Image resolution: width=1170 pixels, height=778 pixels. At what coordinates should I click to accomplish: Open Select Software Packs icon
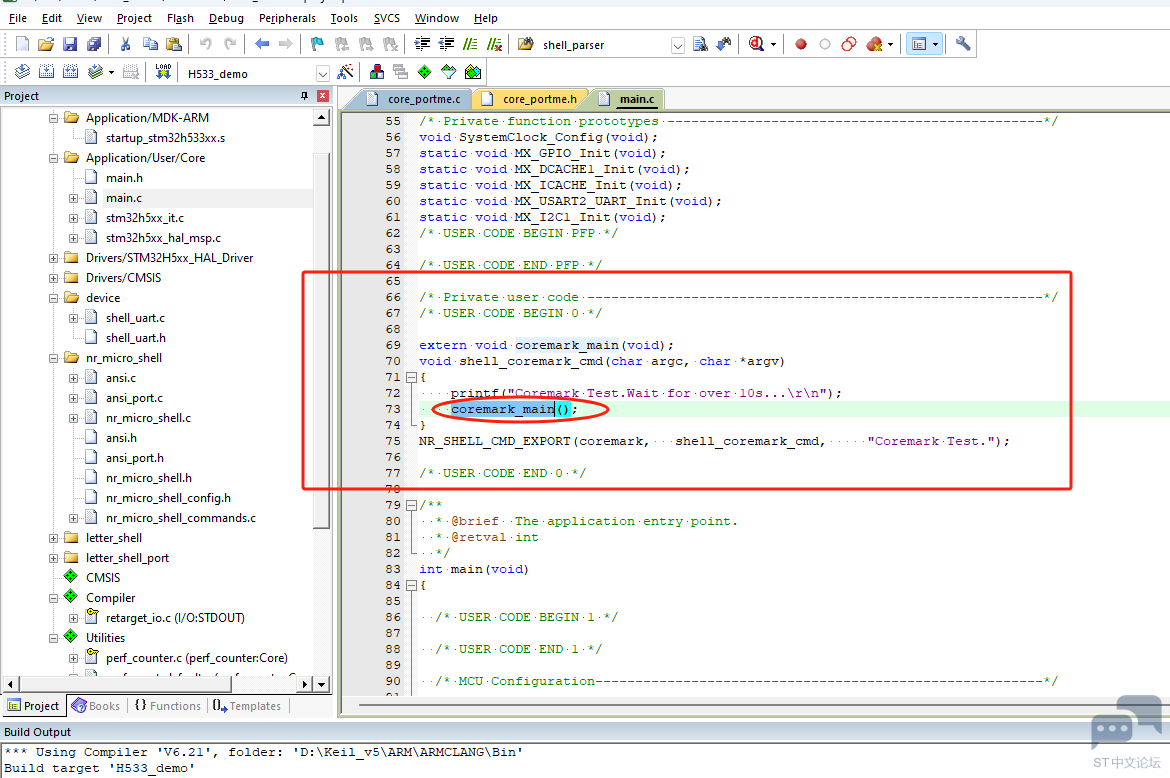tap(448, 72)
